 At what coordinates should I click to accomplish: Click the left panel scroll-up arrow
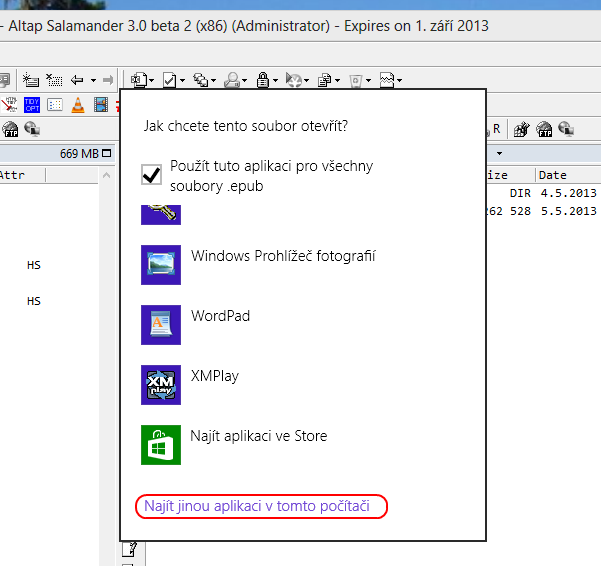107,176
